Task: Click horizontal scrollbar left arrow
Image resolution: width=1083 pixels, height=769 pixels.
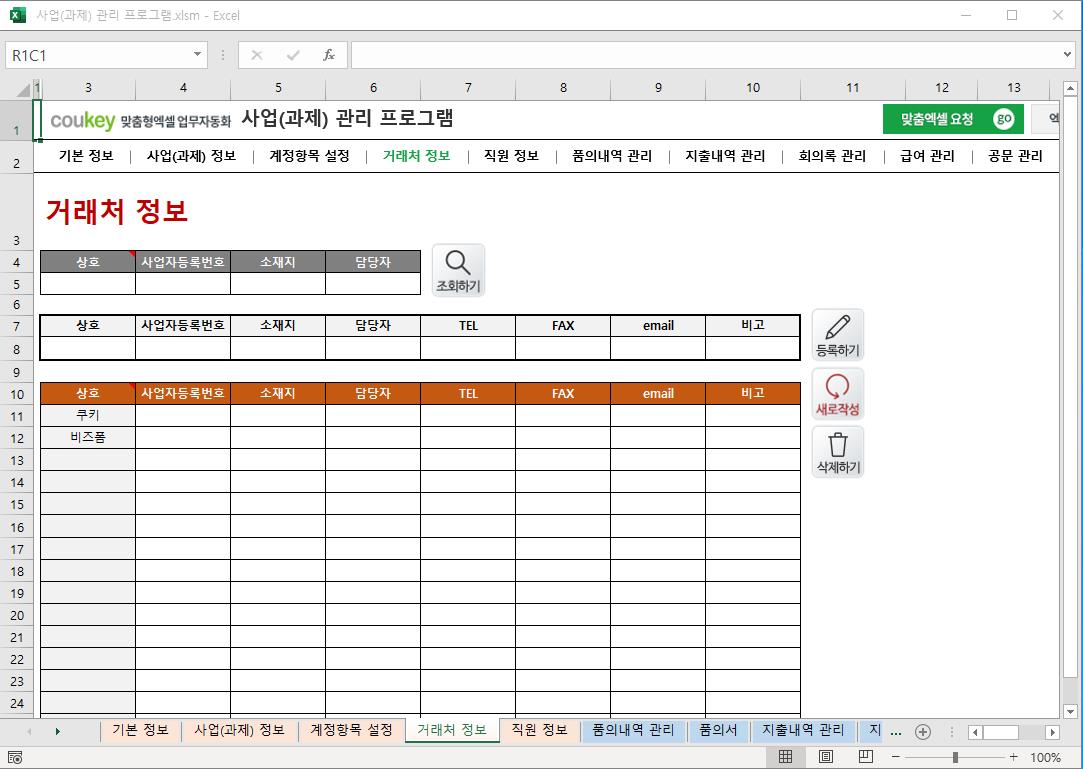Action: click(975, 732)
